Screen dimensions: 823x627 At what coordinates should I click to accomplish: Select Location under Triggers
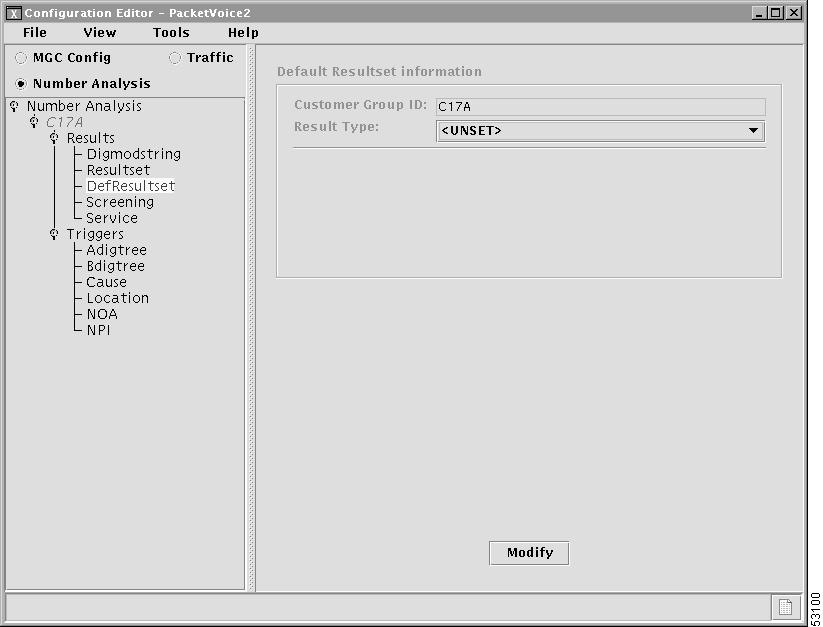coord(118,298)
